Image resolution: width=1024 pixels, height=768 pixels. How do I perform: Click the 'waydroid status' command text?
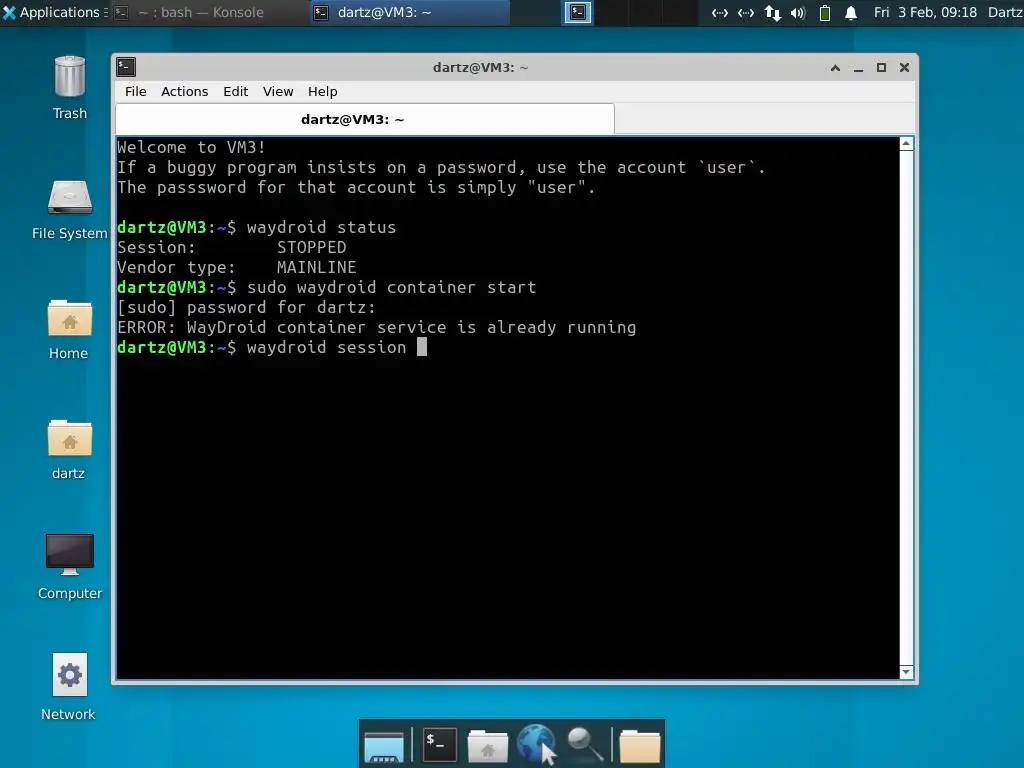[321, 227]
